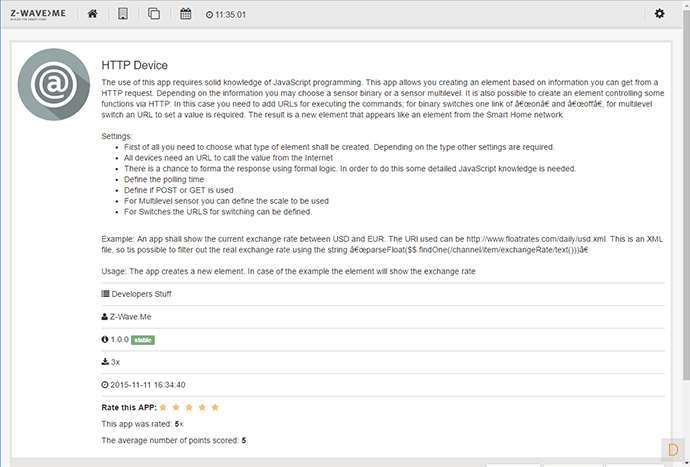Click the version 1.0.0 info icon
The width and height of the screenshot is (690, 467).
pos(105,339)
